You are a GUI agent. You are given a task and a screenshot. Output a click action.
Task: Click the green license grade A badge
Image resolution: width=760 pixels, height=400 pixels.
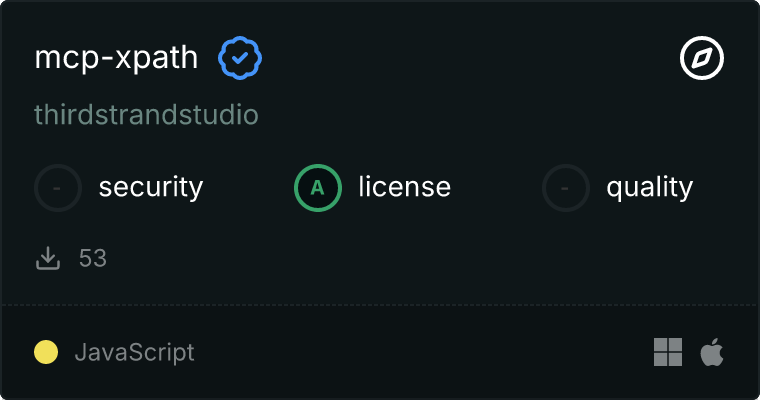pos(318,187)
